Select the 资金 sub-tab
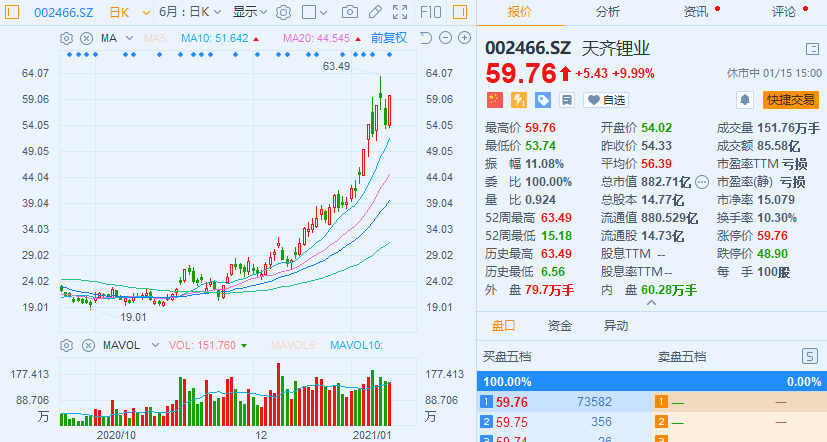 click(560, 325)
